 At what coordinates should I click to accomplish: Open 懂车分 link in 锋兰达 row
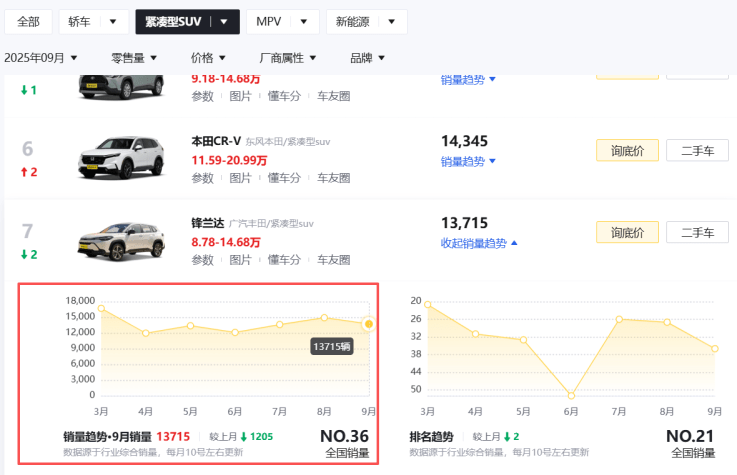284,260
